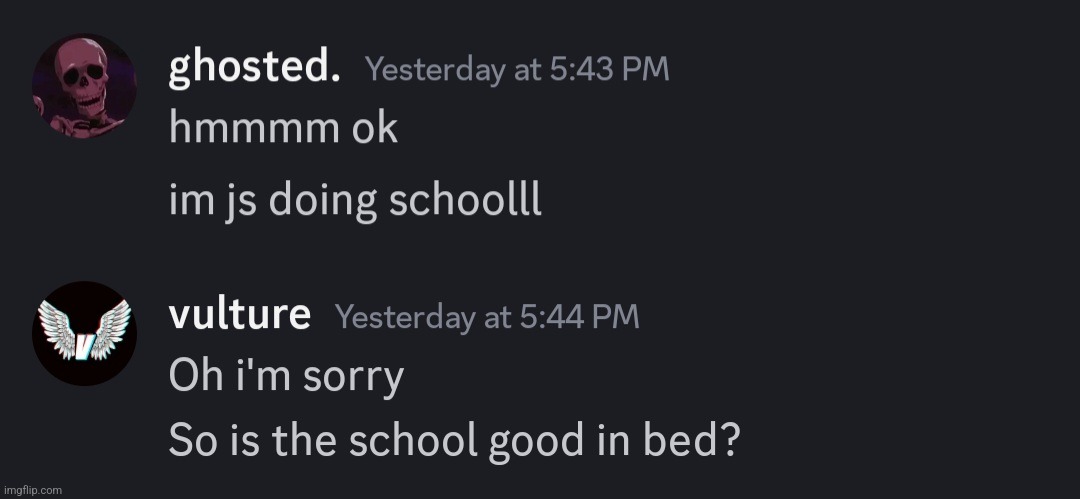Select the 'Oh i'm sorry' message
1080x499 pixels.
pyautogui.click(x=287, y=377)
